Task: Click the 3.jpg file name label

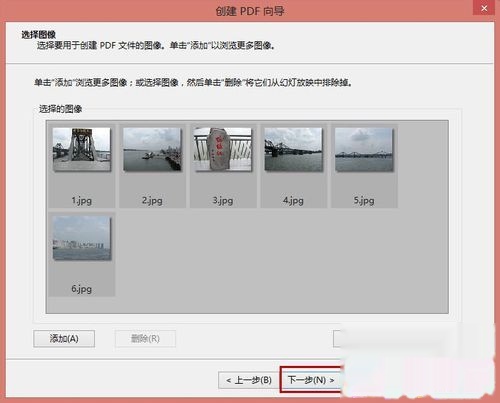Action: click(x=223, y=200)
